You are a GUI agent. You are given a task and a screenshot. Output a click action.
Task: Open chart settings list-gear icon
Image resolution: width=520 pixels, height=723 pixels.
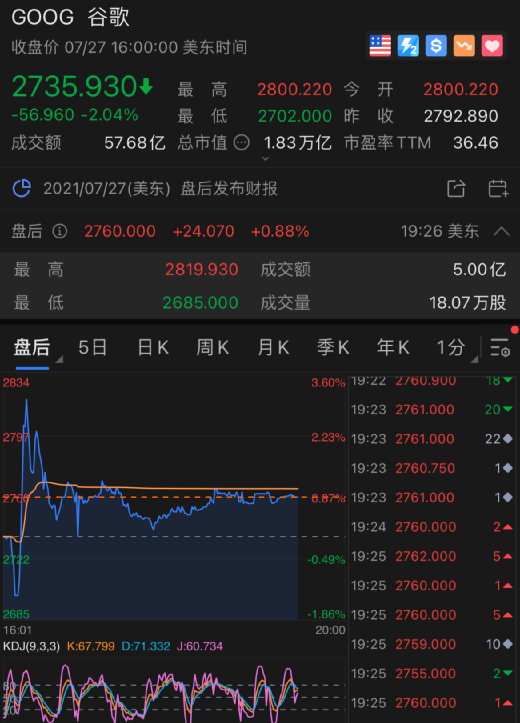pos(500,347)
